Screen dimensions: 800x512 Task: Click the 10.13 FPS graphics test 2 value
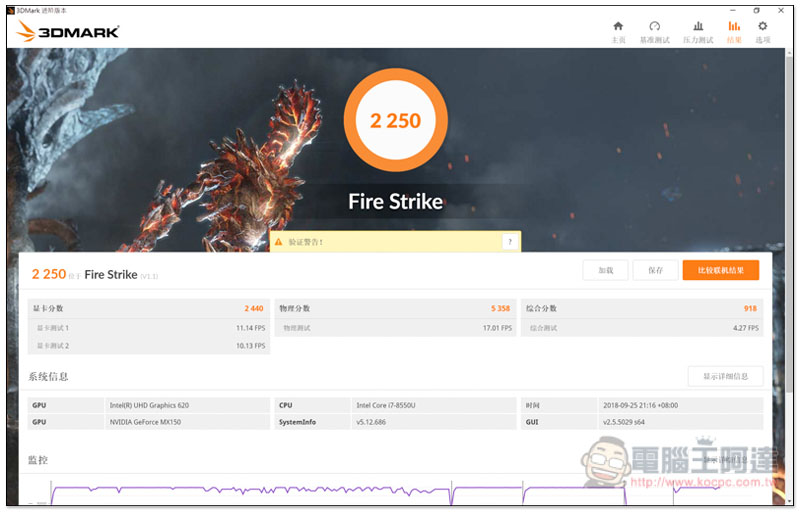coord(251,346)
